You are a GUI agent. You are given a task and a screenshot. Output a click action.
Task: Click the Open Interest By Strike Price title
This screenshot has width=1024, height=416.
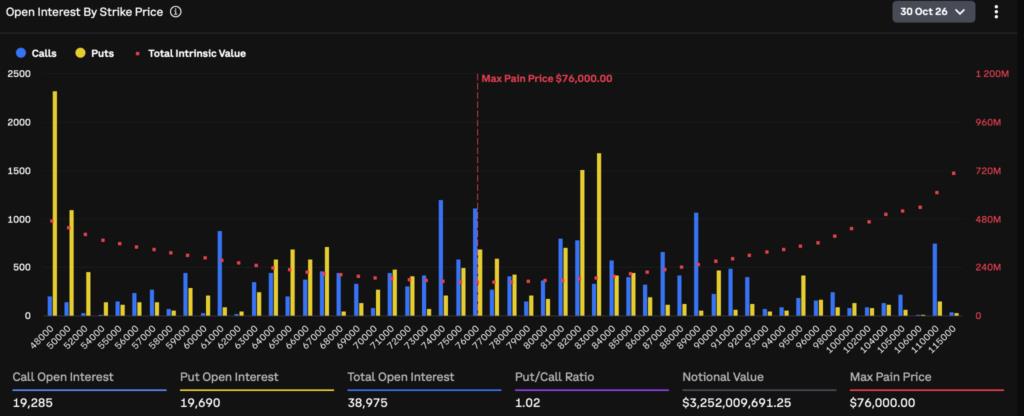pyautogui.click(x=84, y=12)
